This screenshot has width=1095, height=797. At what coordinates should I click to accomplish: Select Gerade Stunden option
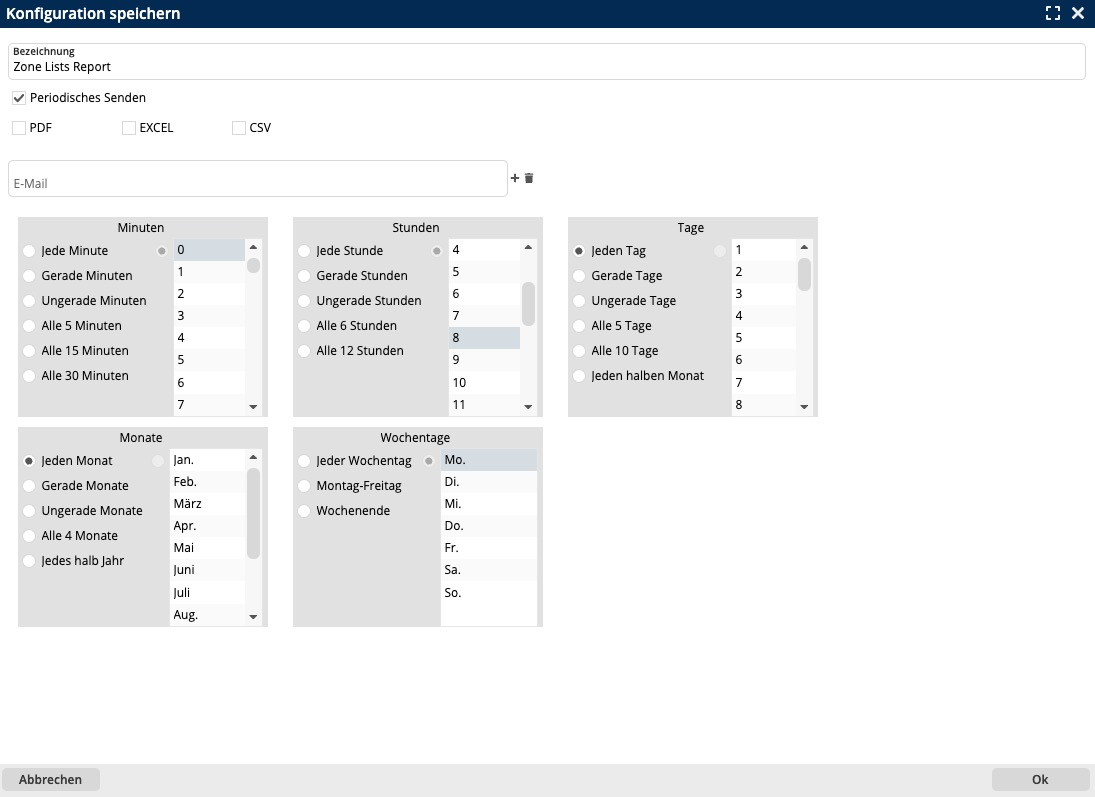[304, 276]
